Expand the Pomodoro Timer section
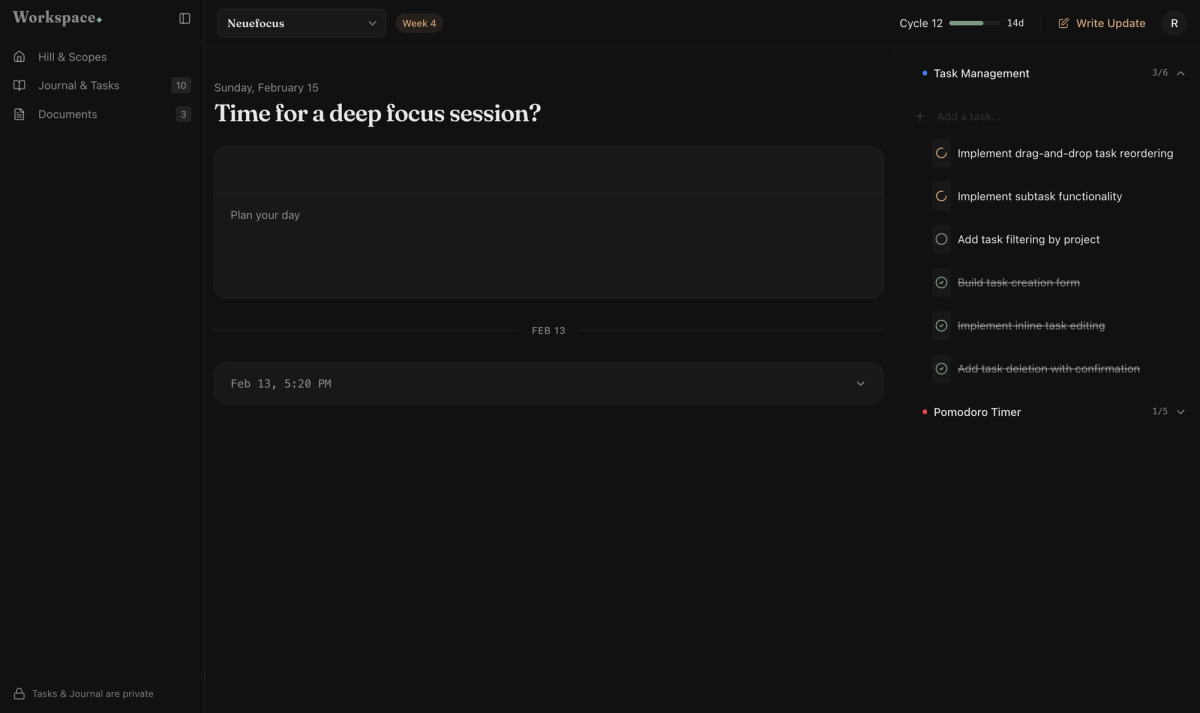The image size is (1200, 713). click(1180, 412)
